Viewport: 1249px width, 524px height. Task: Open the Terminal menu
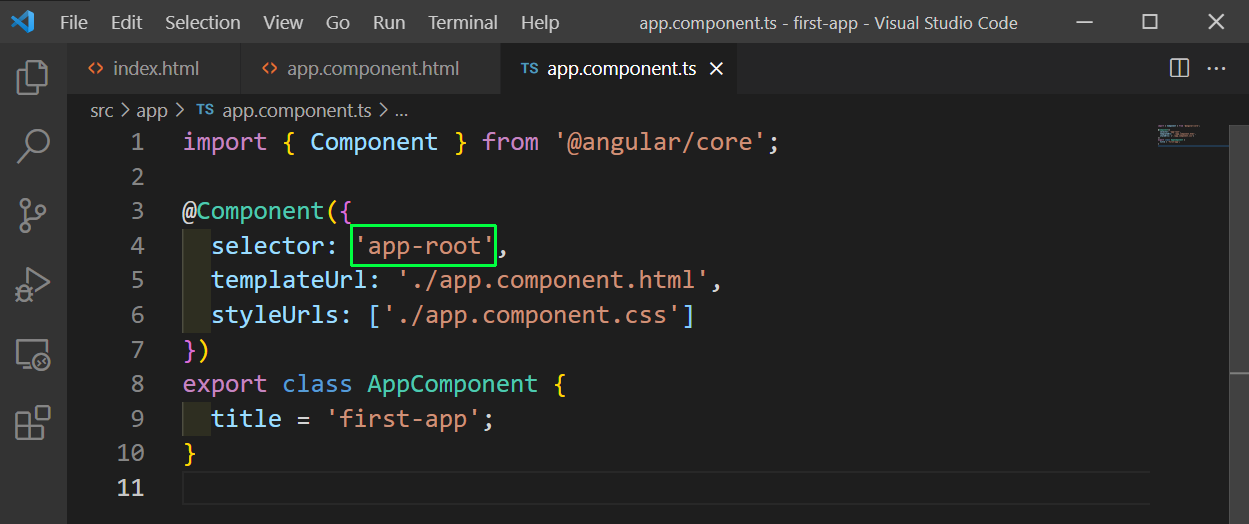coord(463,22)
